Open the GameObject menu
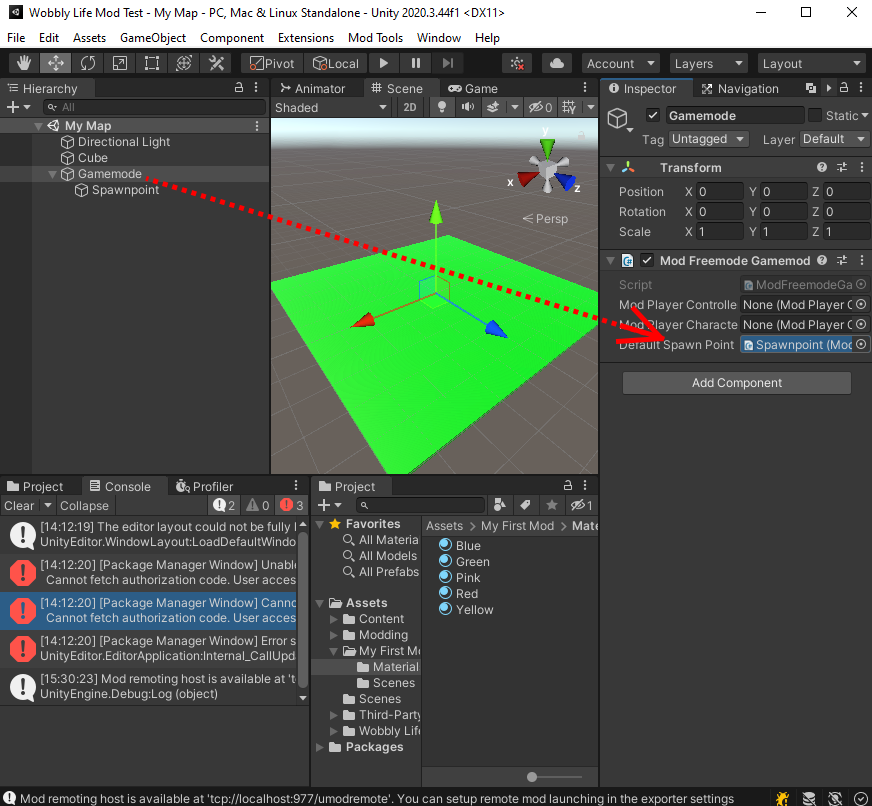 pyautogui.click(x=153, y=38)
